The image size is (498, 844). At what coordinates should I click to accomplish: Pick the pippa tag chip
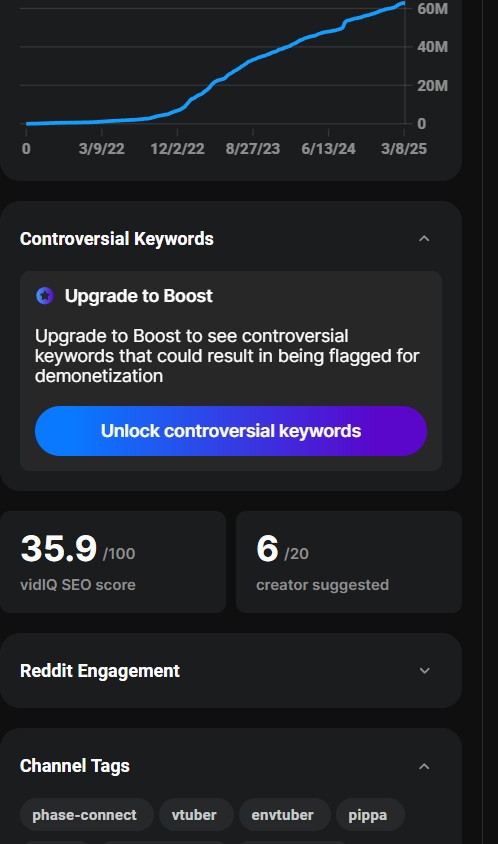tap(368, 815)
